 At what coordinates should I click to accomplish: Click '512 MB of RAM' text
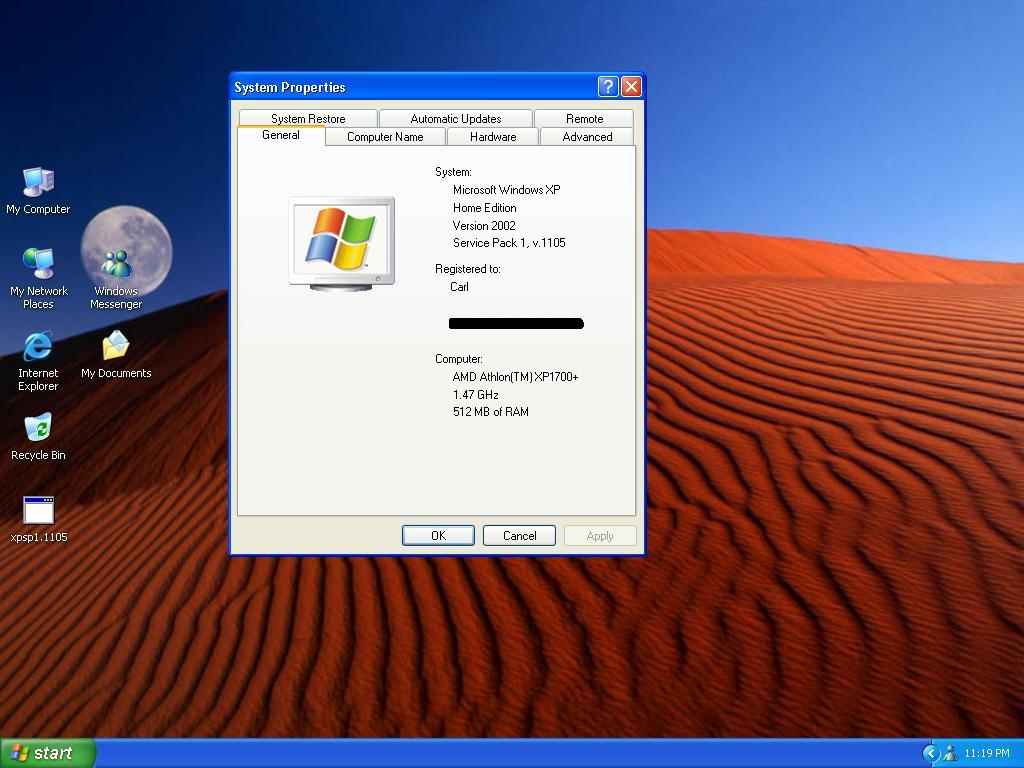click(490, 412)
